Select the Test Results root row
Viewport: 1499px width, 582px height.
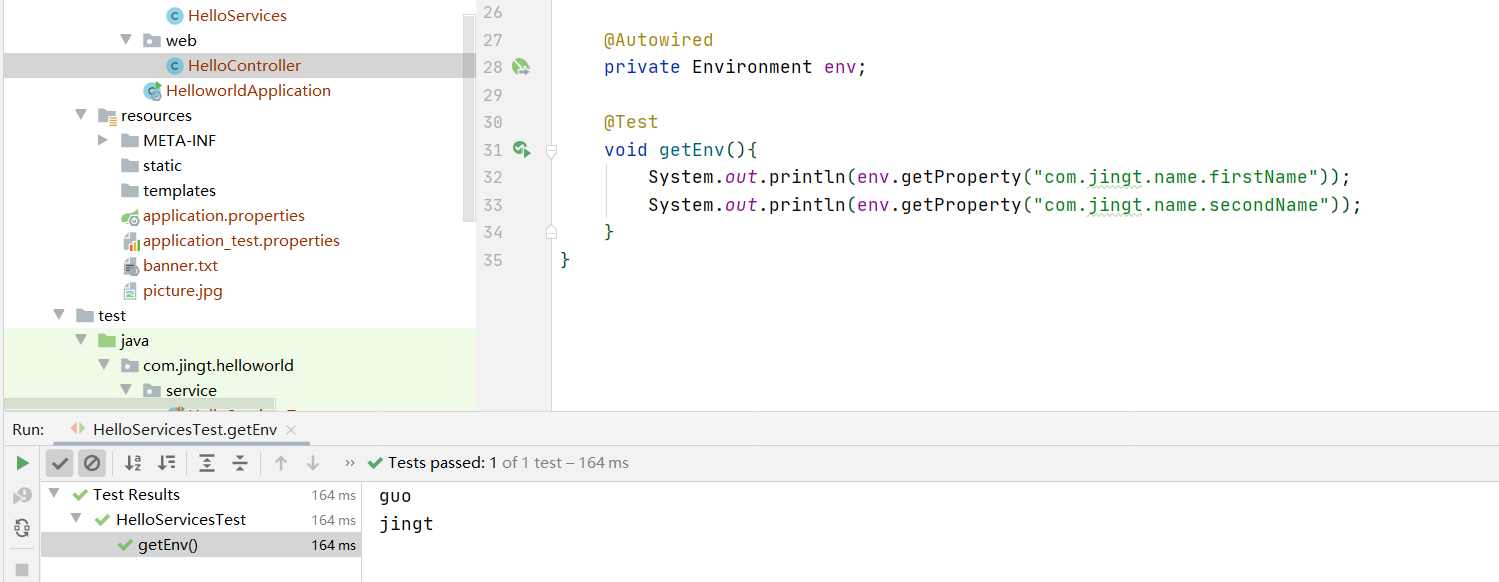(x=200, y=494)
